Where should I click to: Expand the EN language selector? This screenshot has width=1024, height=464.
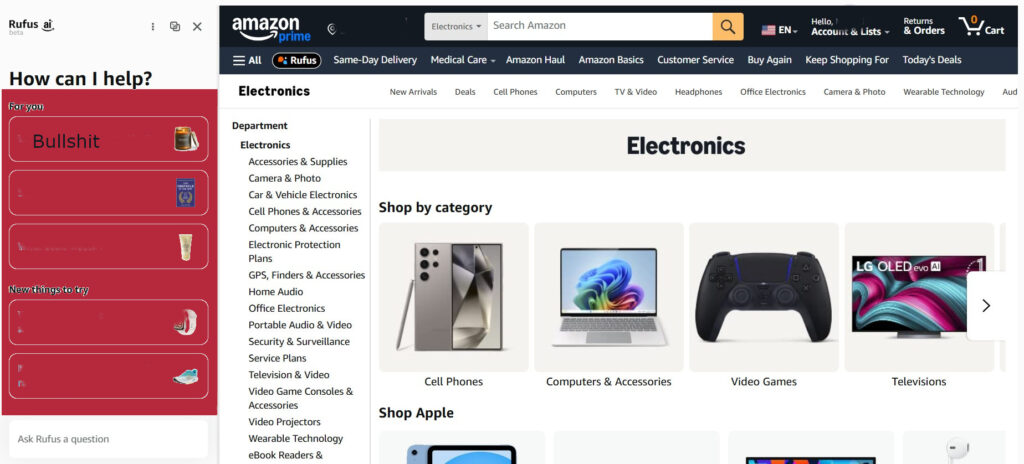780,30
